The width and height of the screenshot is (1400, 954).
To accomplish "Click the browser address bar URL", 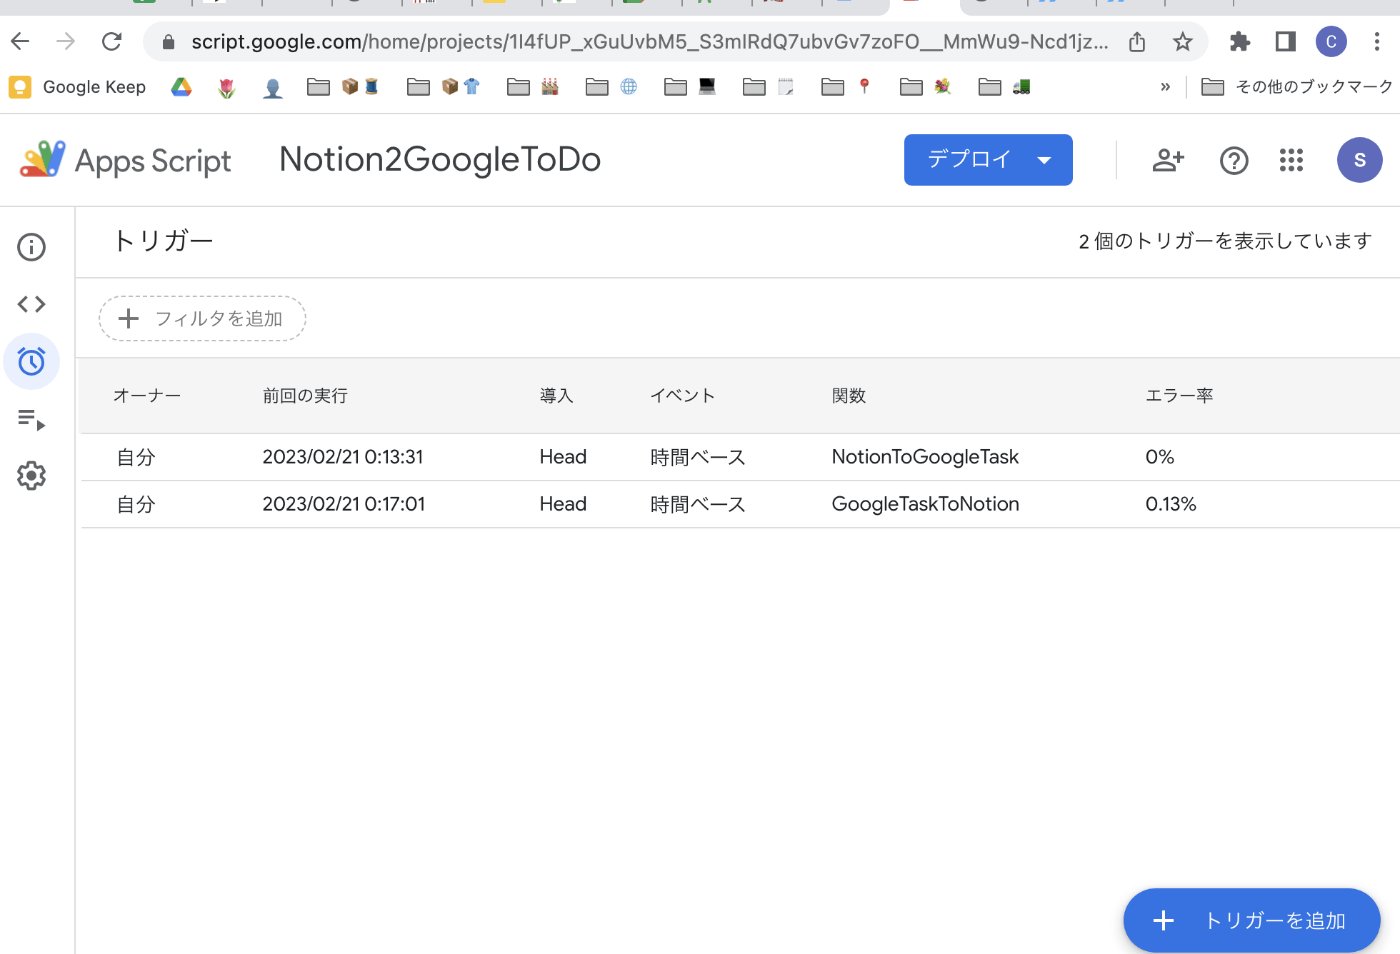I will 650,41.
